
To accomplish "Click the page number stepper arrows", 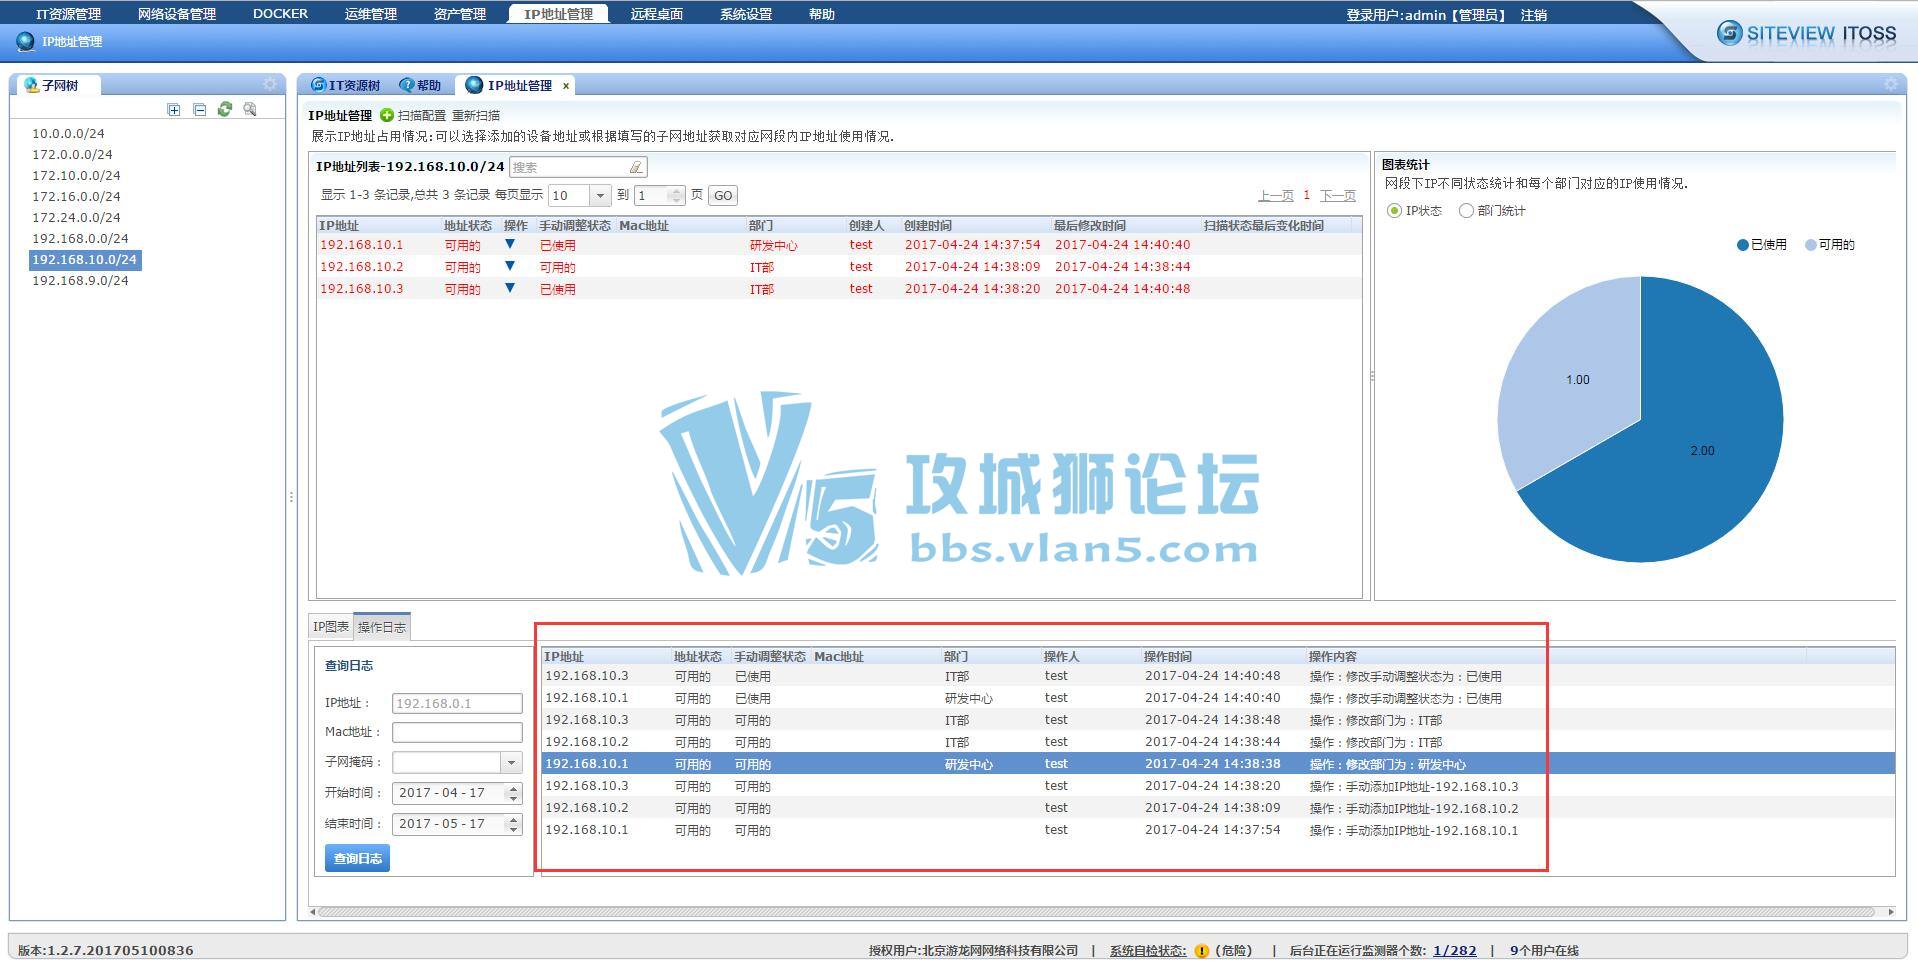I will [677, 196].
